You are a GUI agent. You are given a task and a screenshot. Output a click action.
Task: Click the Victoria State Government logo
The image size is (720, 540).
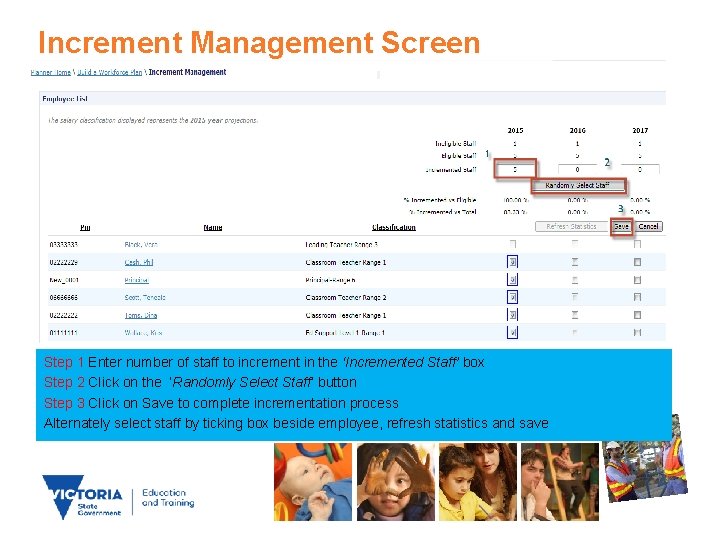click(83, 497)
